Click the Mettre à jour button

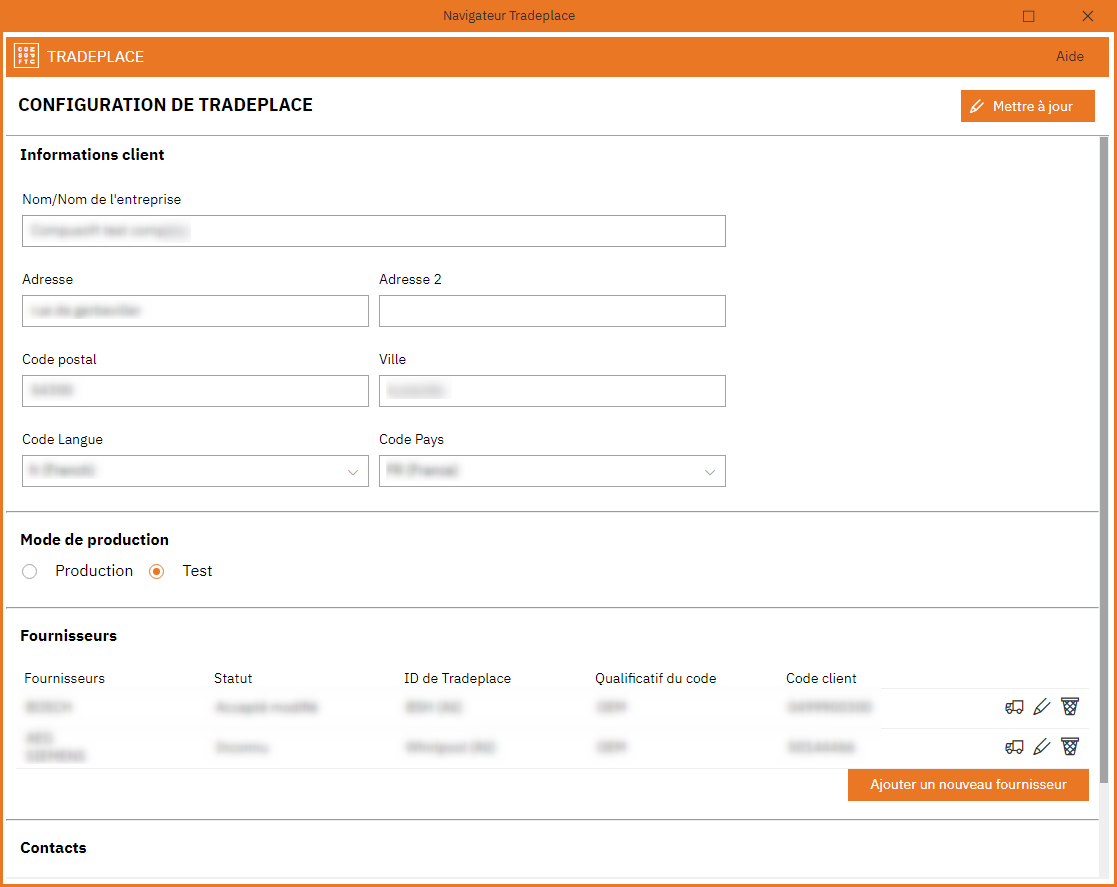[x=1027, y=105]
